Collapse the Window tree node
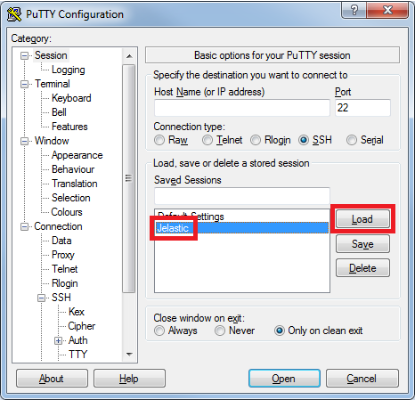416x401 pixels. pyautogui.click(x=24, y=141)
